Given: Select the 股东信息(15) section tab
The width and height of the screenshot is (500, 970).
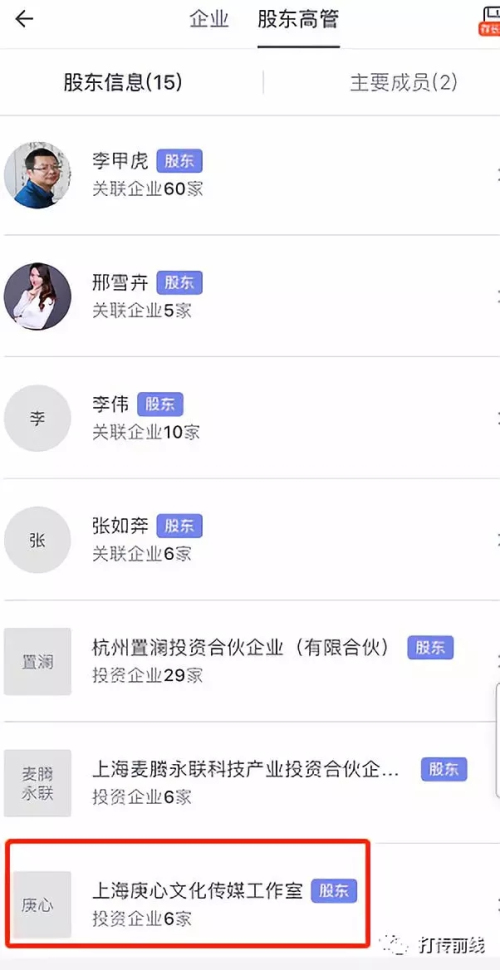Looking at the screenshot, I should (123, 82).
